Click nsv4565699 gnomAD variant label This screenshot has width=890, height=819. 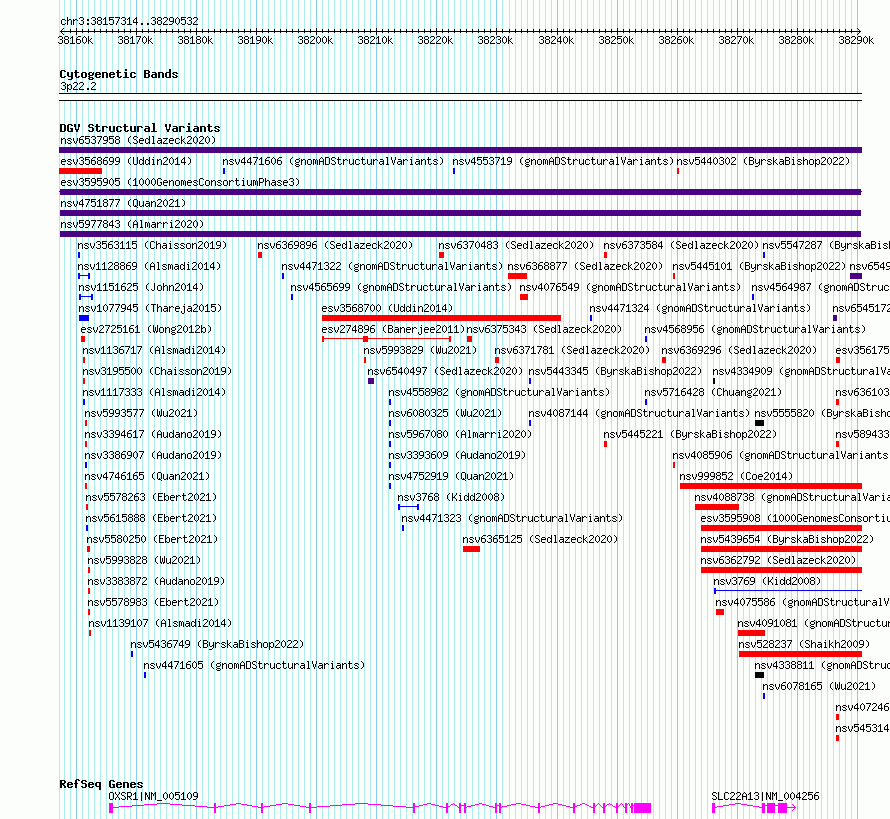401,287
